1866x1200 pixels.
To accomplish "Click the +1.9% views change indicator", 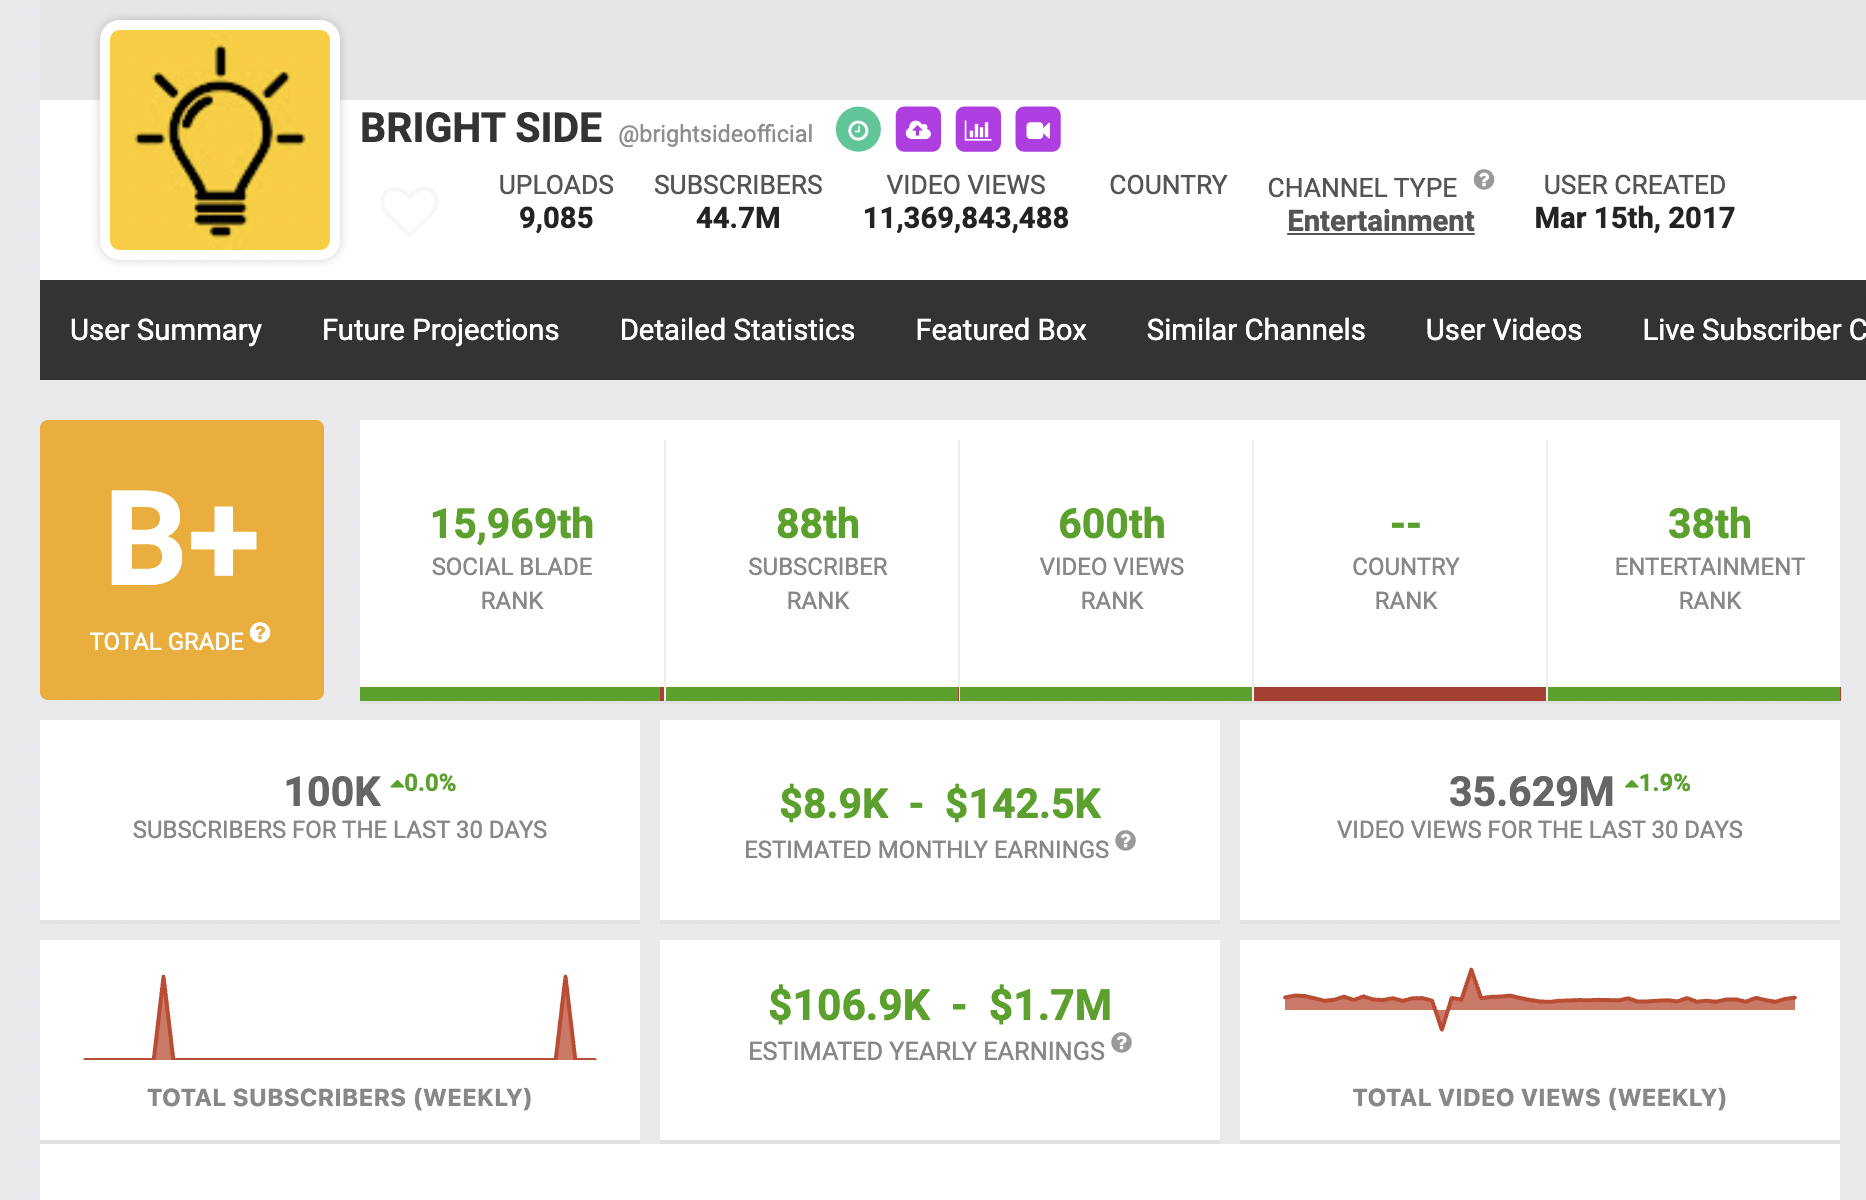I will click(x=1658, y=783).
